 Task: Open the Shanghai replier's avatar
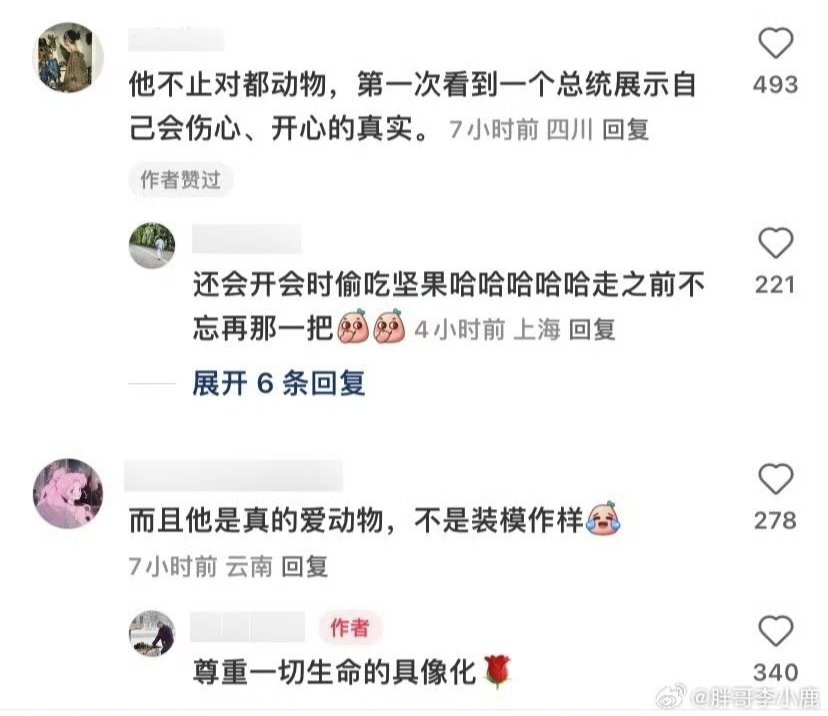tap(152, 246)
